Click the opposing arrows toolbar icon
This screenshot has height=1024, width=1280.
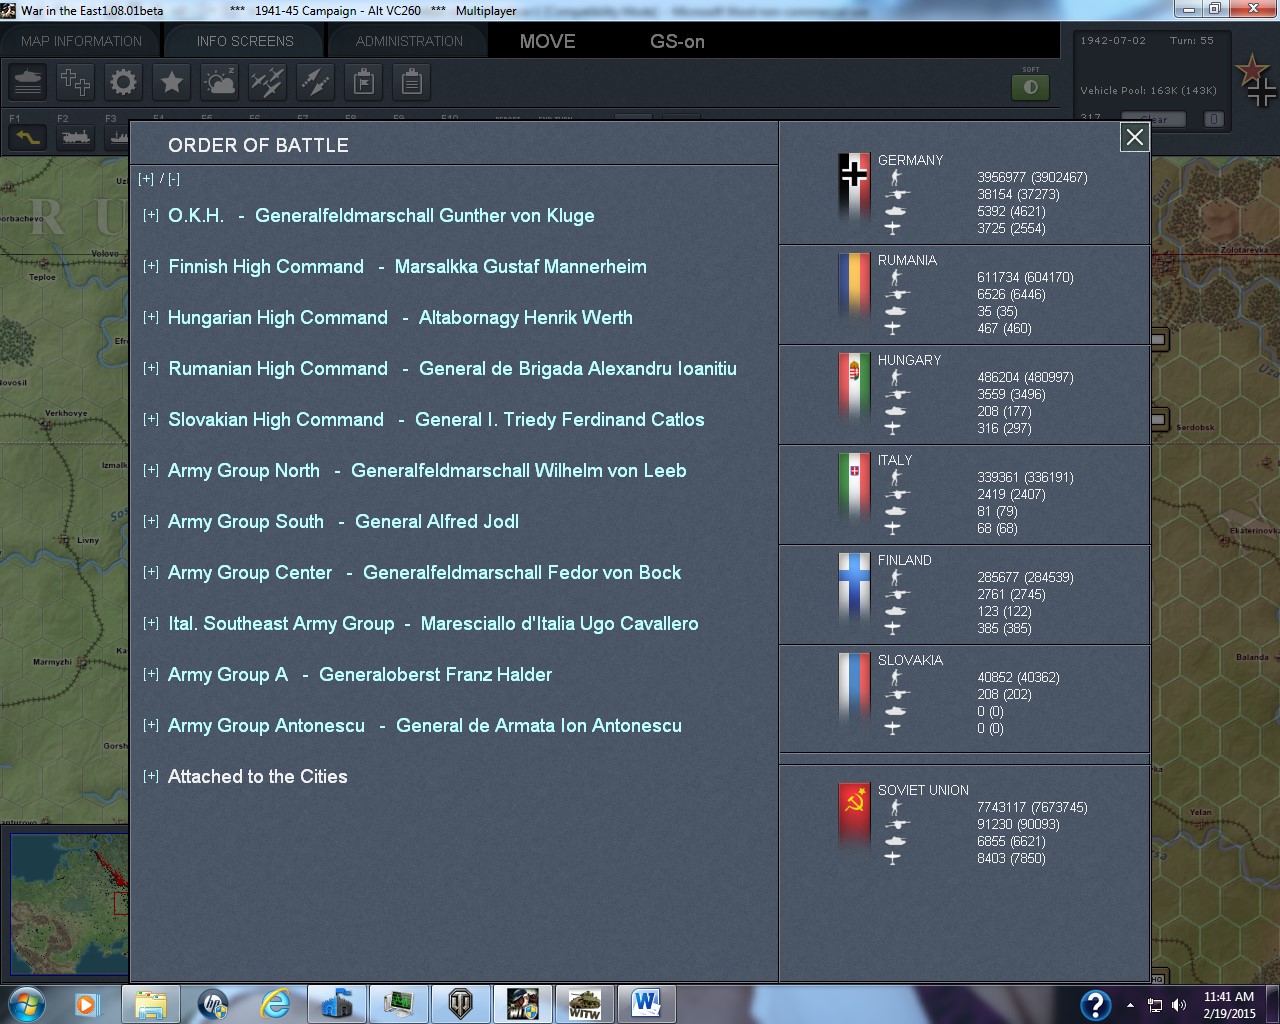[x=316, y=82]
